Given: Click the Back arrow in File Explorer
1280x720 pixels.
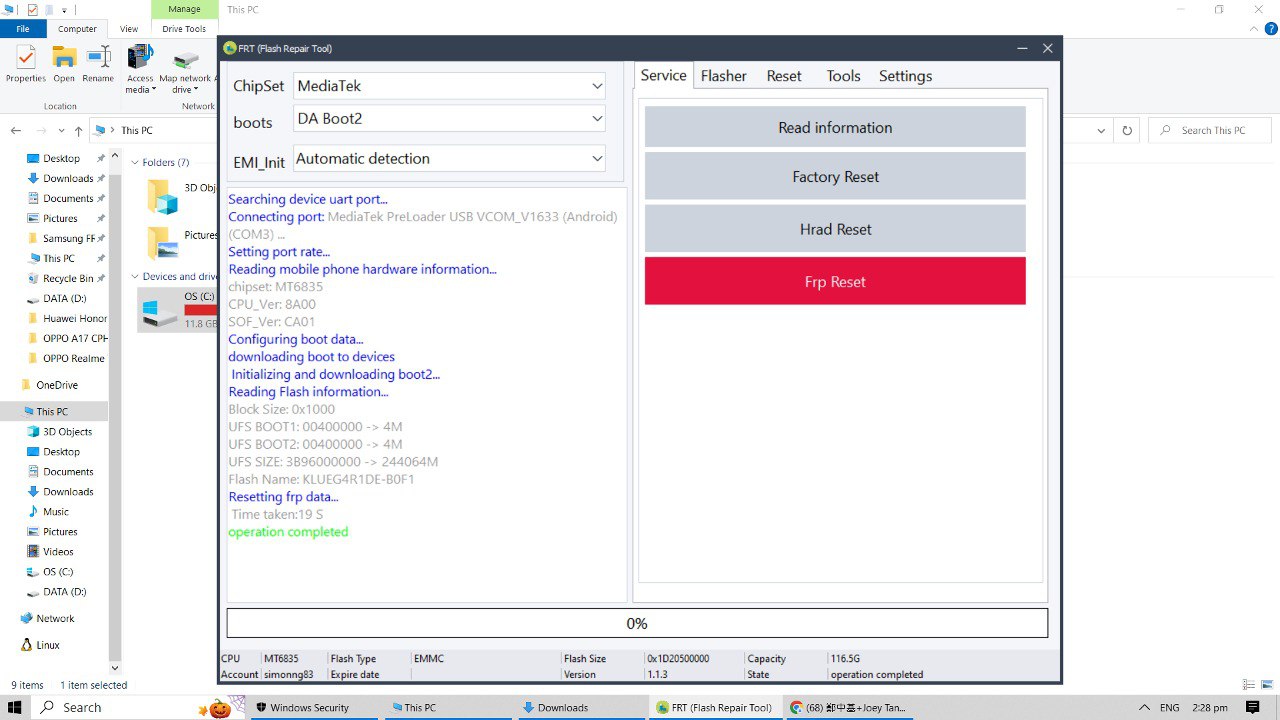Looking at the screenshot, I should (16, 131).
